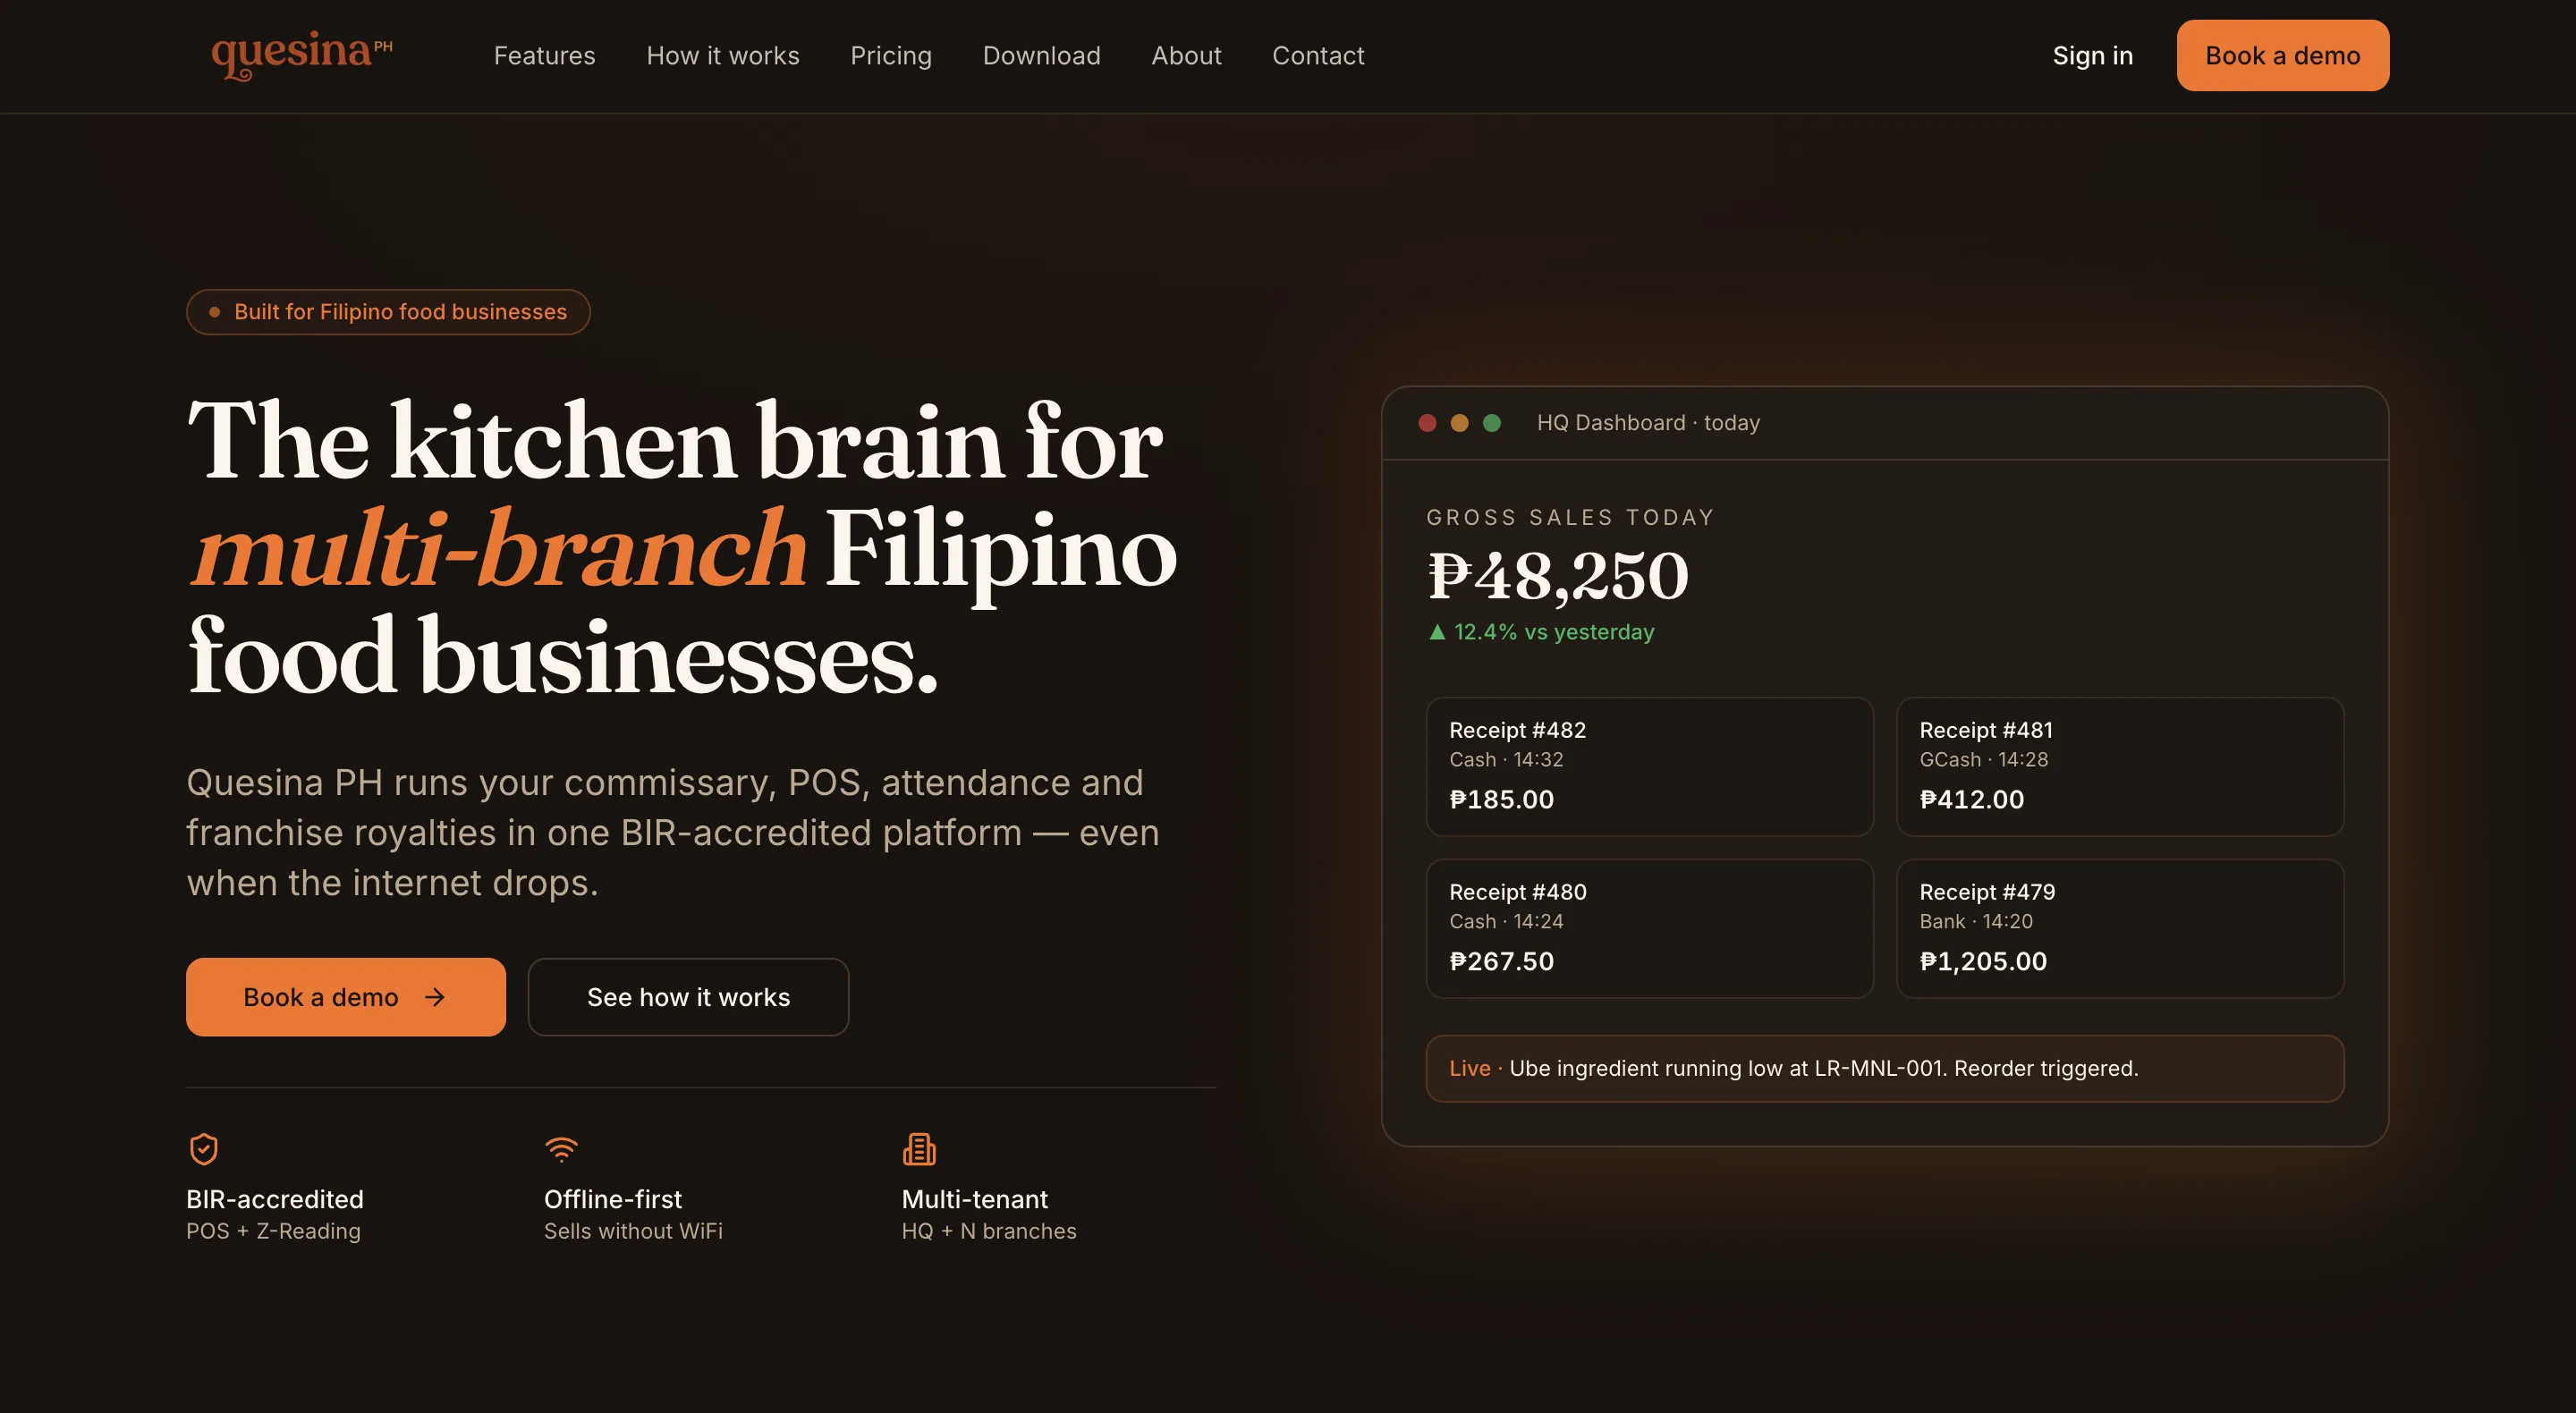This screenshot has height=1413, width=2576.
Task: Click the Offline-first WiFi icon
Action: click(562, 1149)
